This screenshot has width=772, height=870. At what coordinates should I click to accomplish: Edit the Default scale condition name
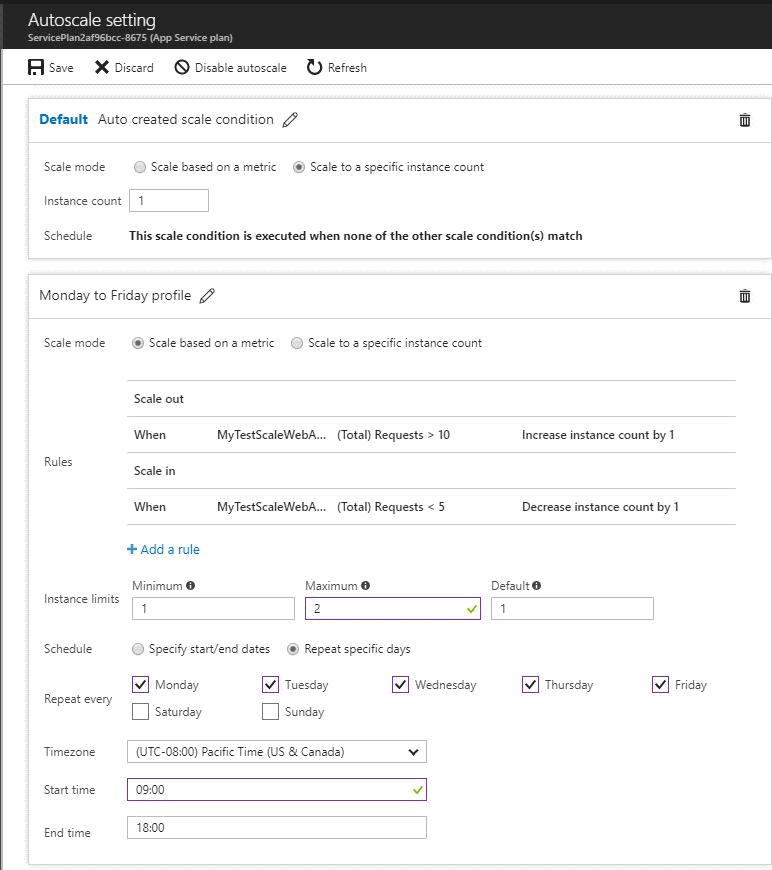point(290,119)
